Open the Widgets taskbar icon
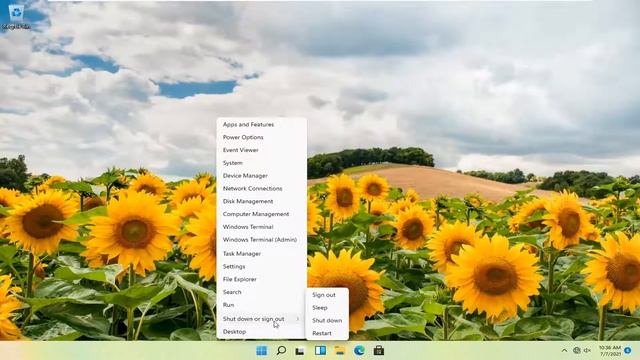Screen dimensions: 640x360 coord(320,351)
